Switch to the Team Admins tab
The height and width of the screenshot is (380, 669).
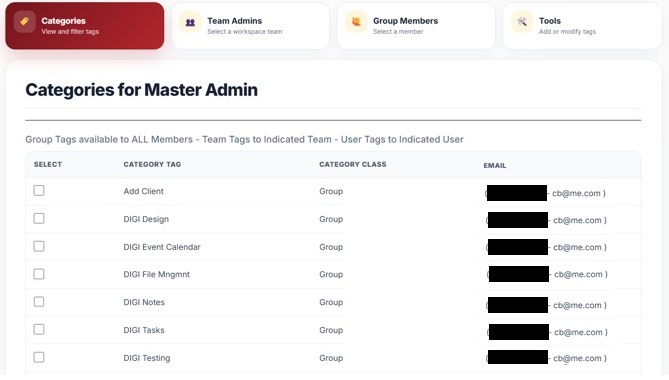click(x=250, y=26)
